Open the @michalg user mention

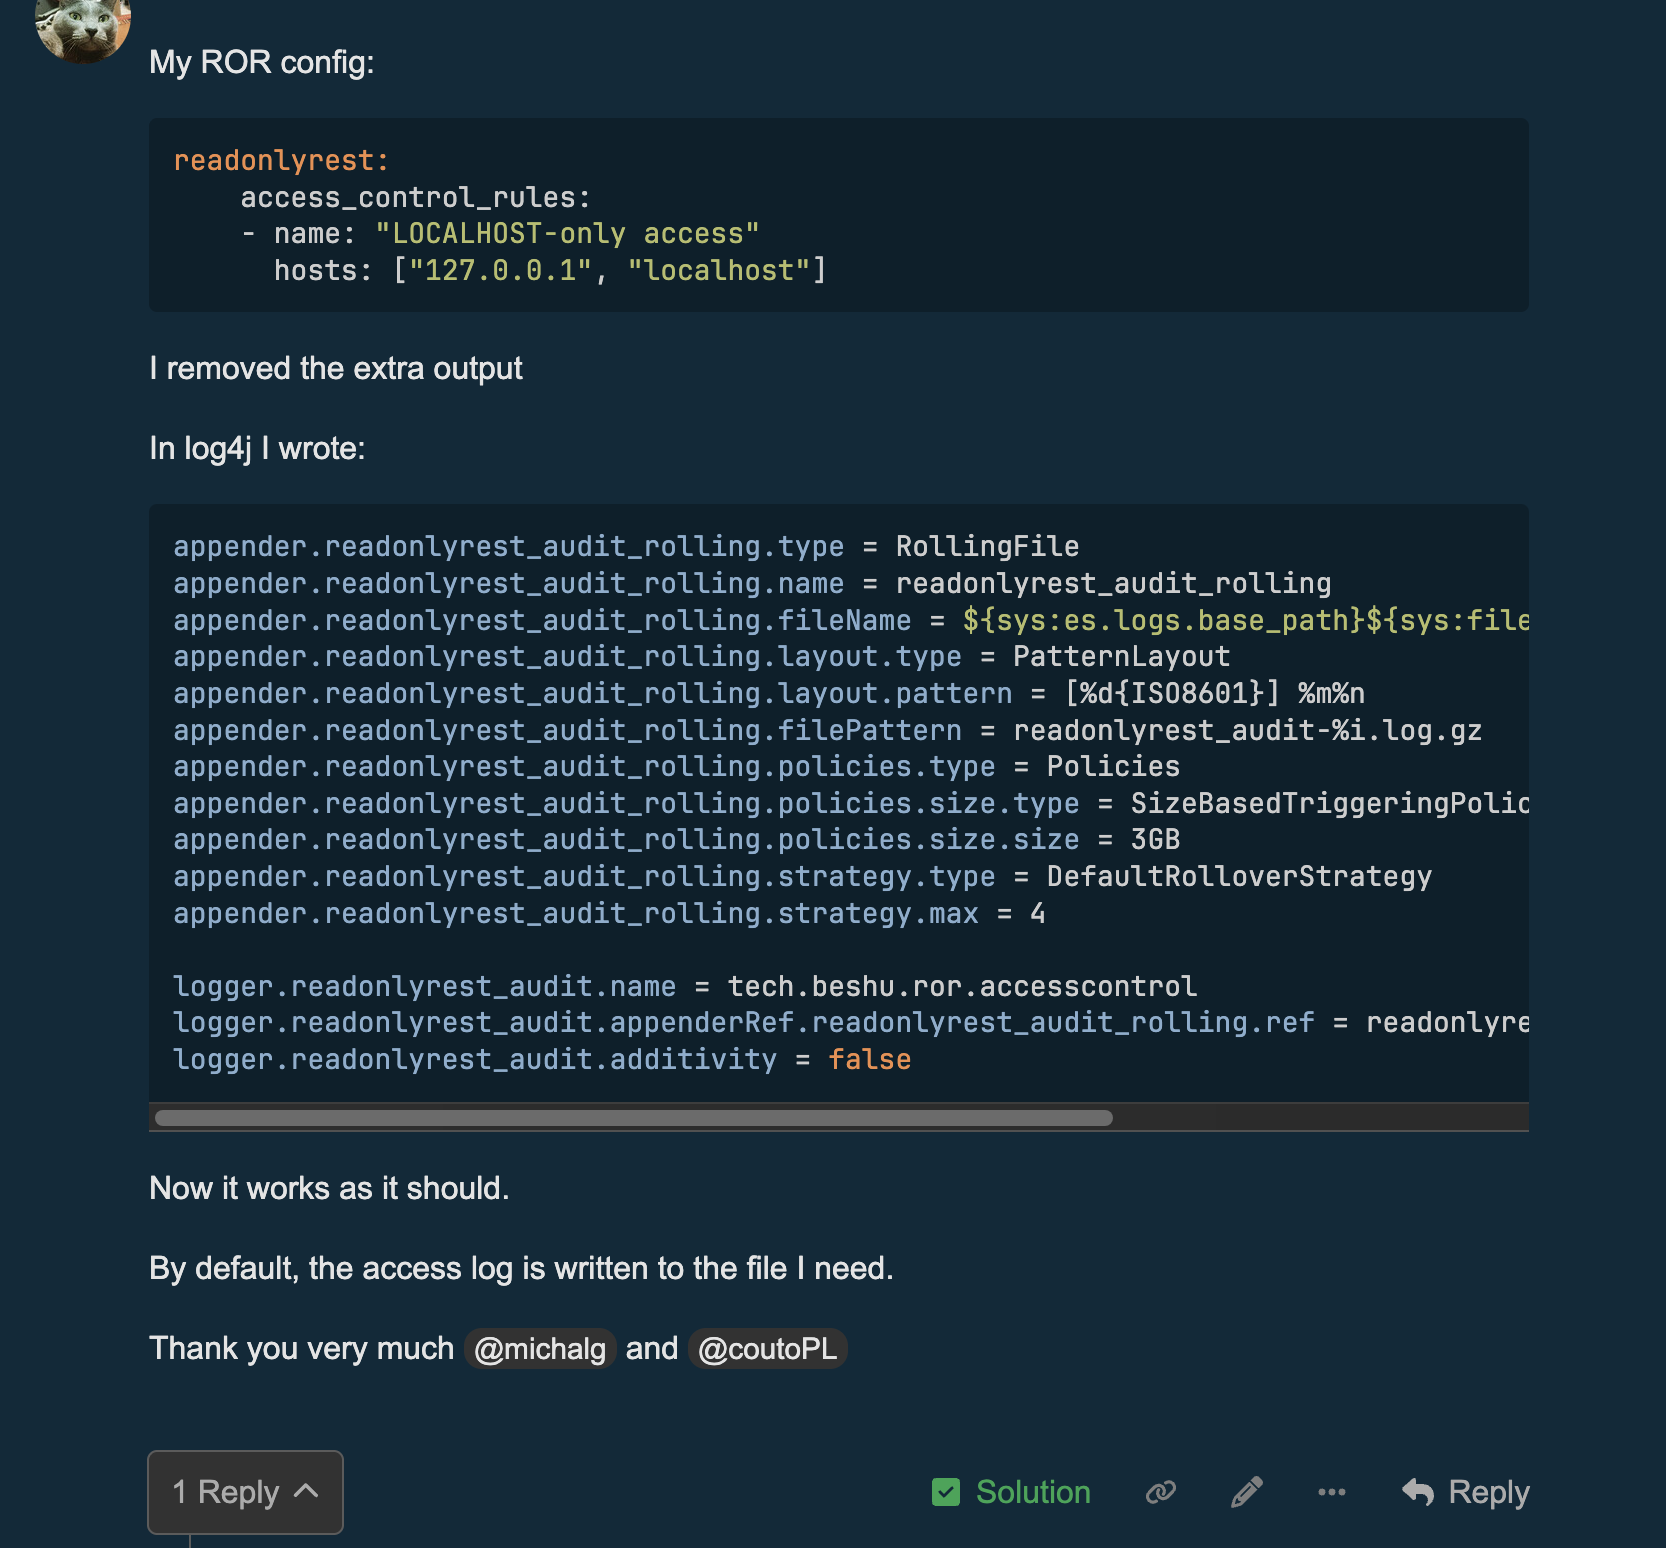[539, 1349]
